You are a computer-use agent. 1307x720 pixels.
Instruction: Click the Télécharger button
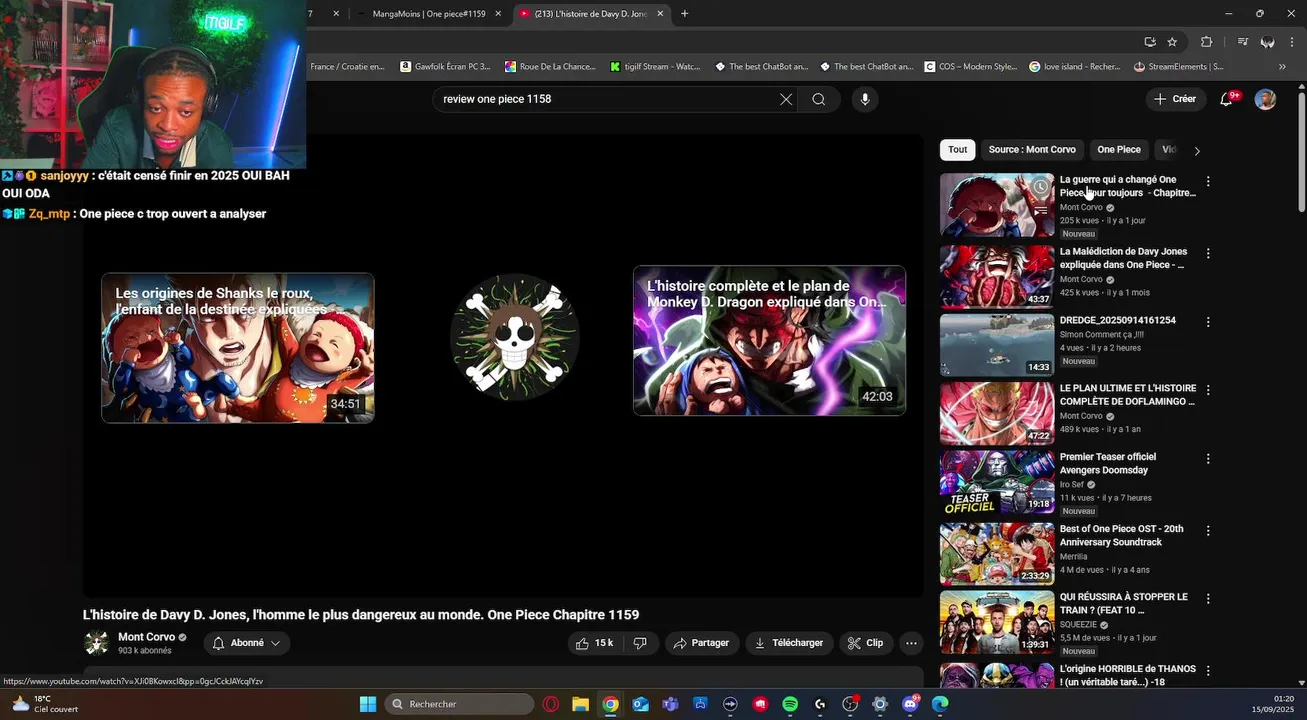789,643
